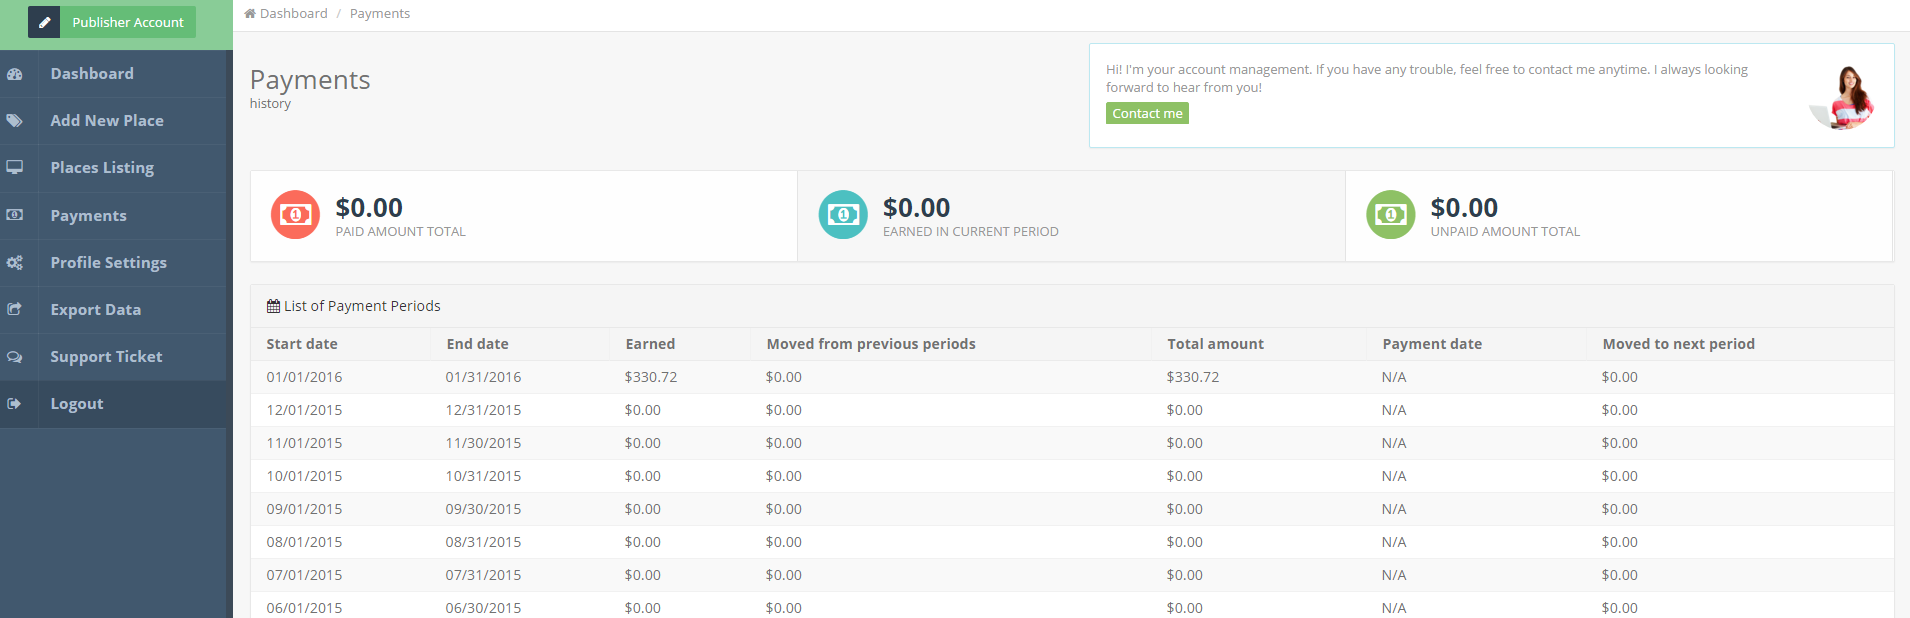Image resolution: width=1910 pixels, height=618 pixels.
Task: Click the gears icon for Profile Settings
Action: 15,263
